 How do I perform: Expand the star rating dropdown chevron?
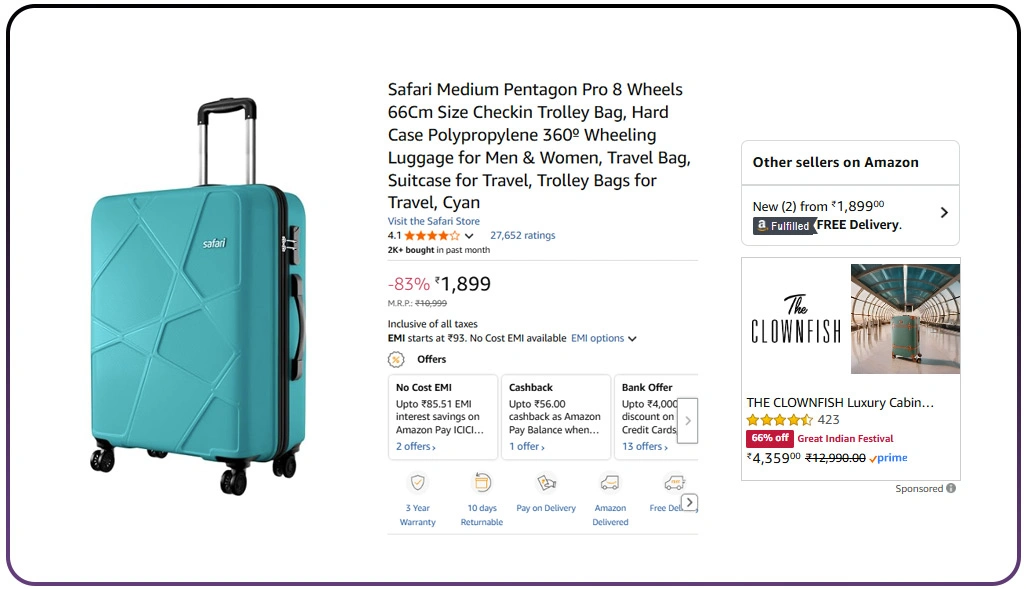click(x=469, y=236)
